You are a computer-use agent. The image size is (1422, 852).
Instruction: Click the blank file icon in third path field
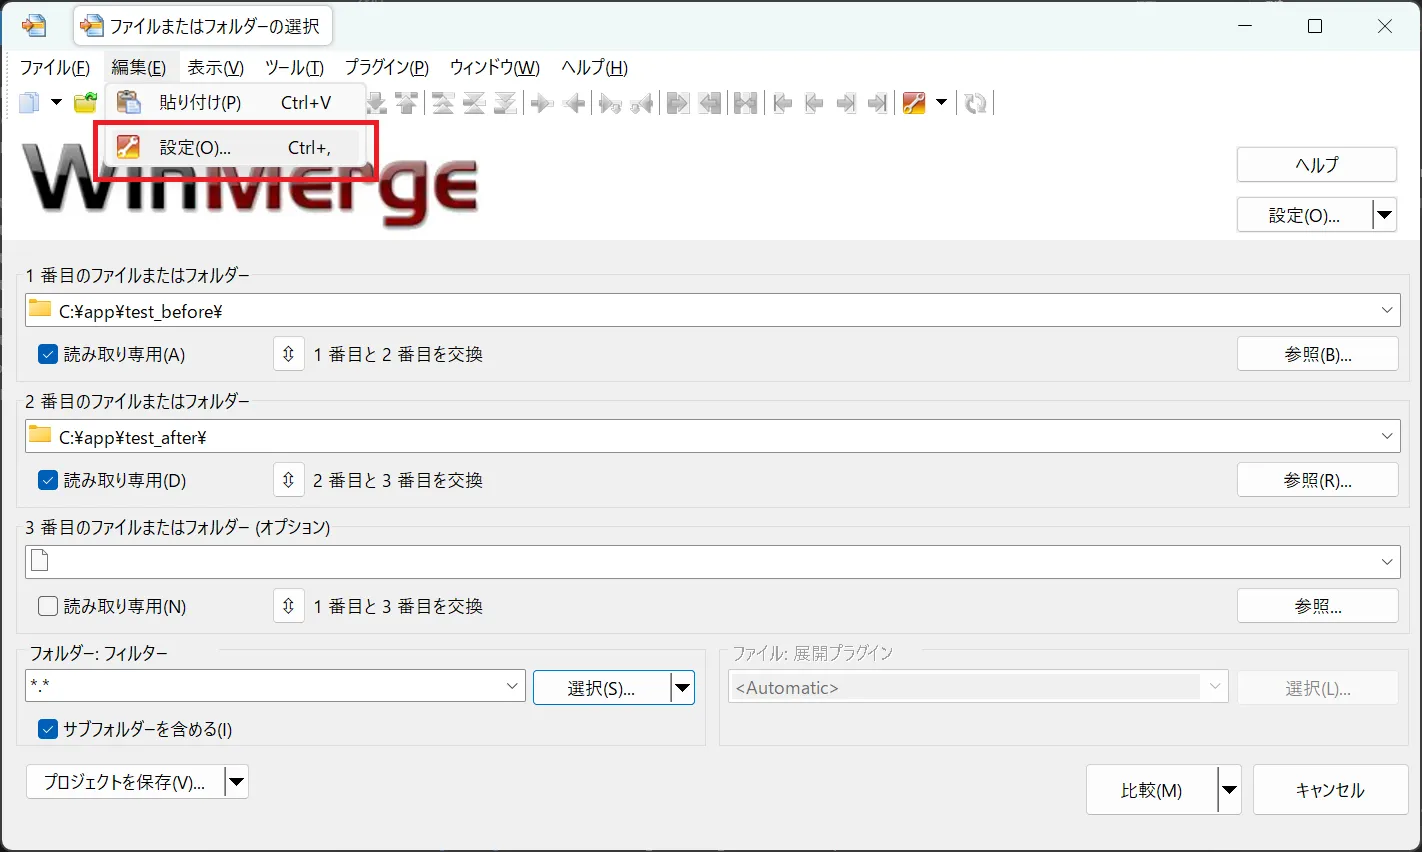point(40,561)
